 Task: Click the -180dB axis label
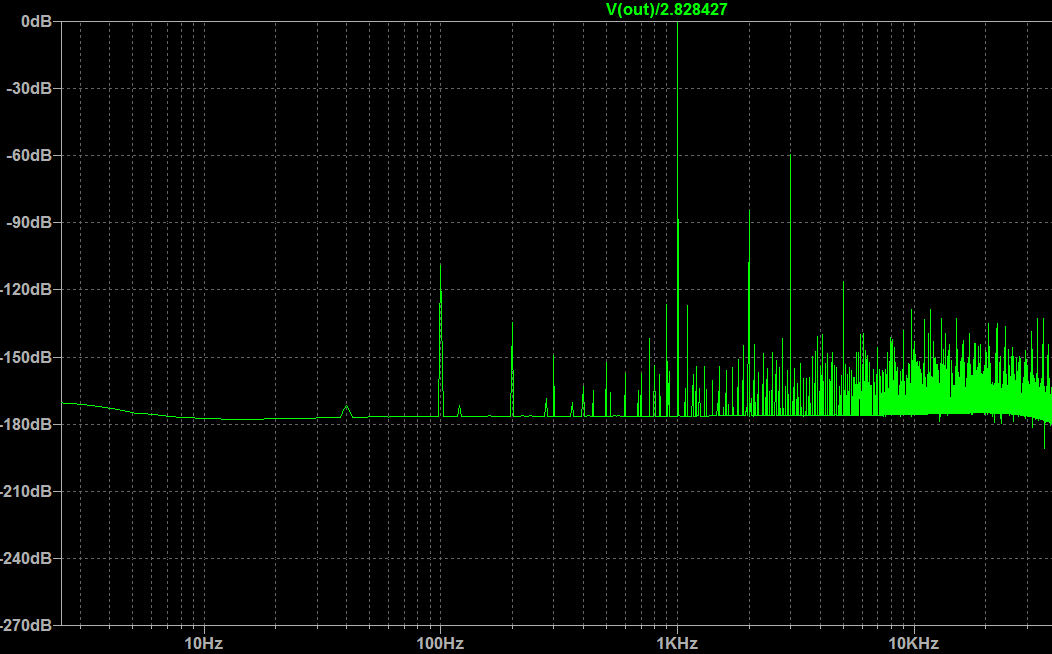click(25, 425)
